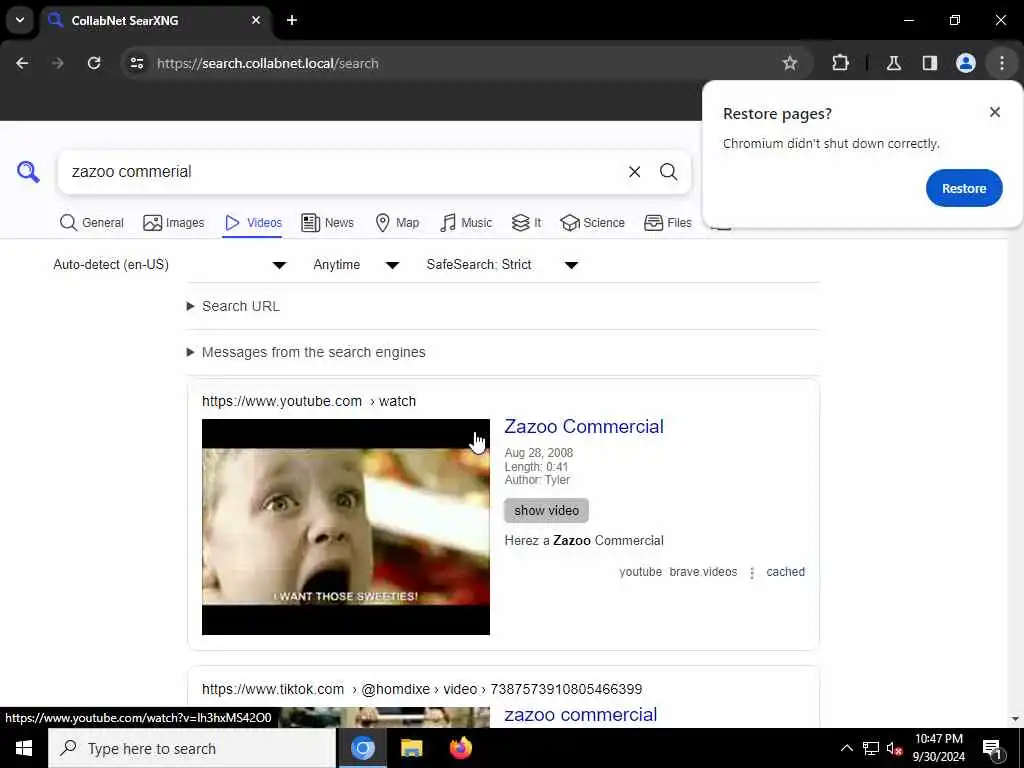
Task: Open the tiktok.com result URL
Action: [x=422, y=689]
